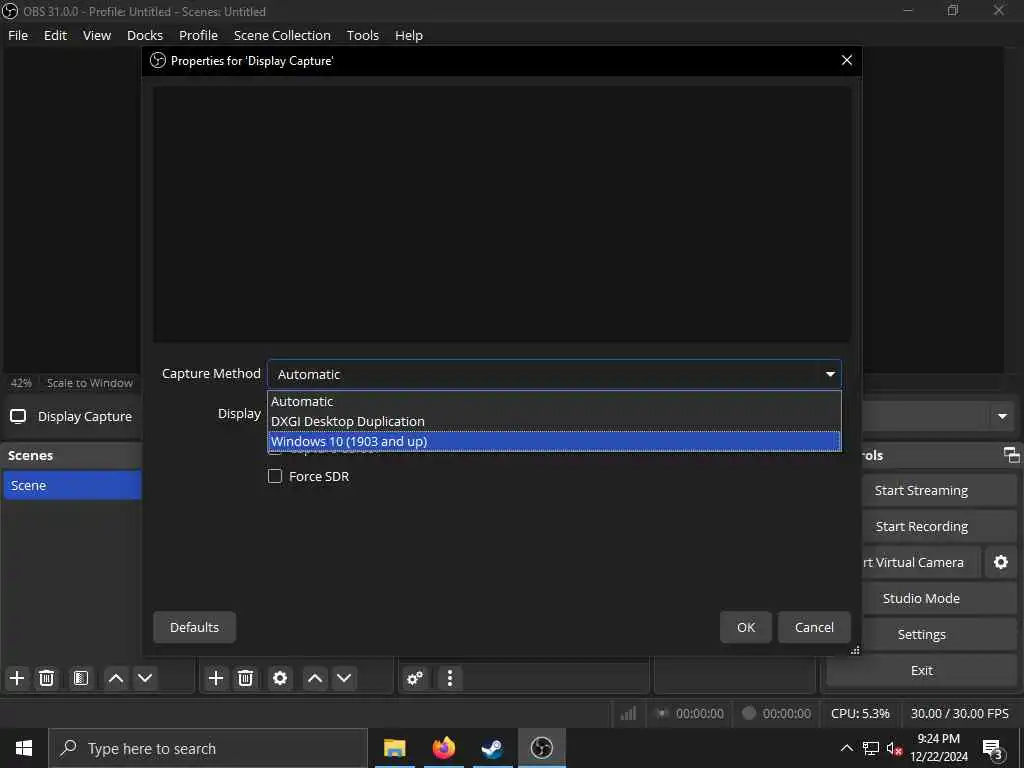
Task: Click the Windows taskbar search box
Action: 208,748
